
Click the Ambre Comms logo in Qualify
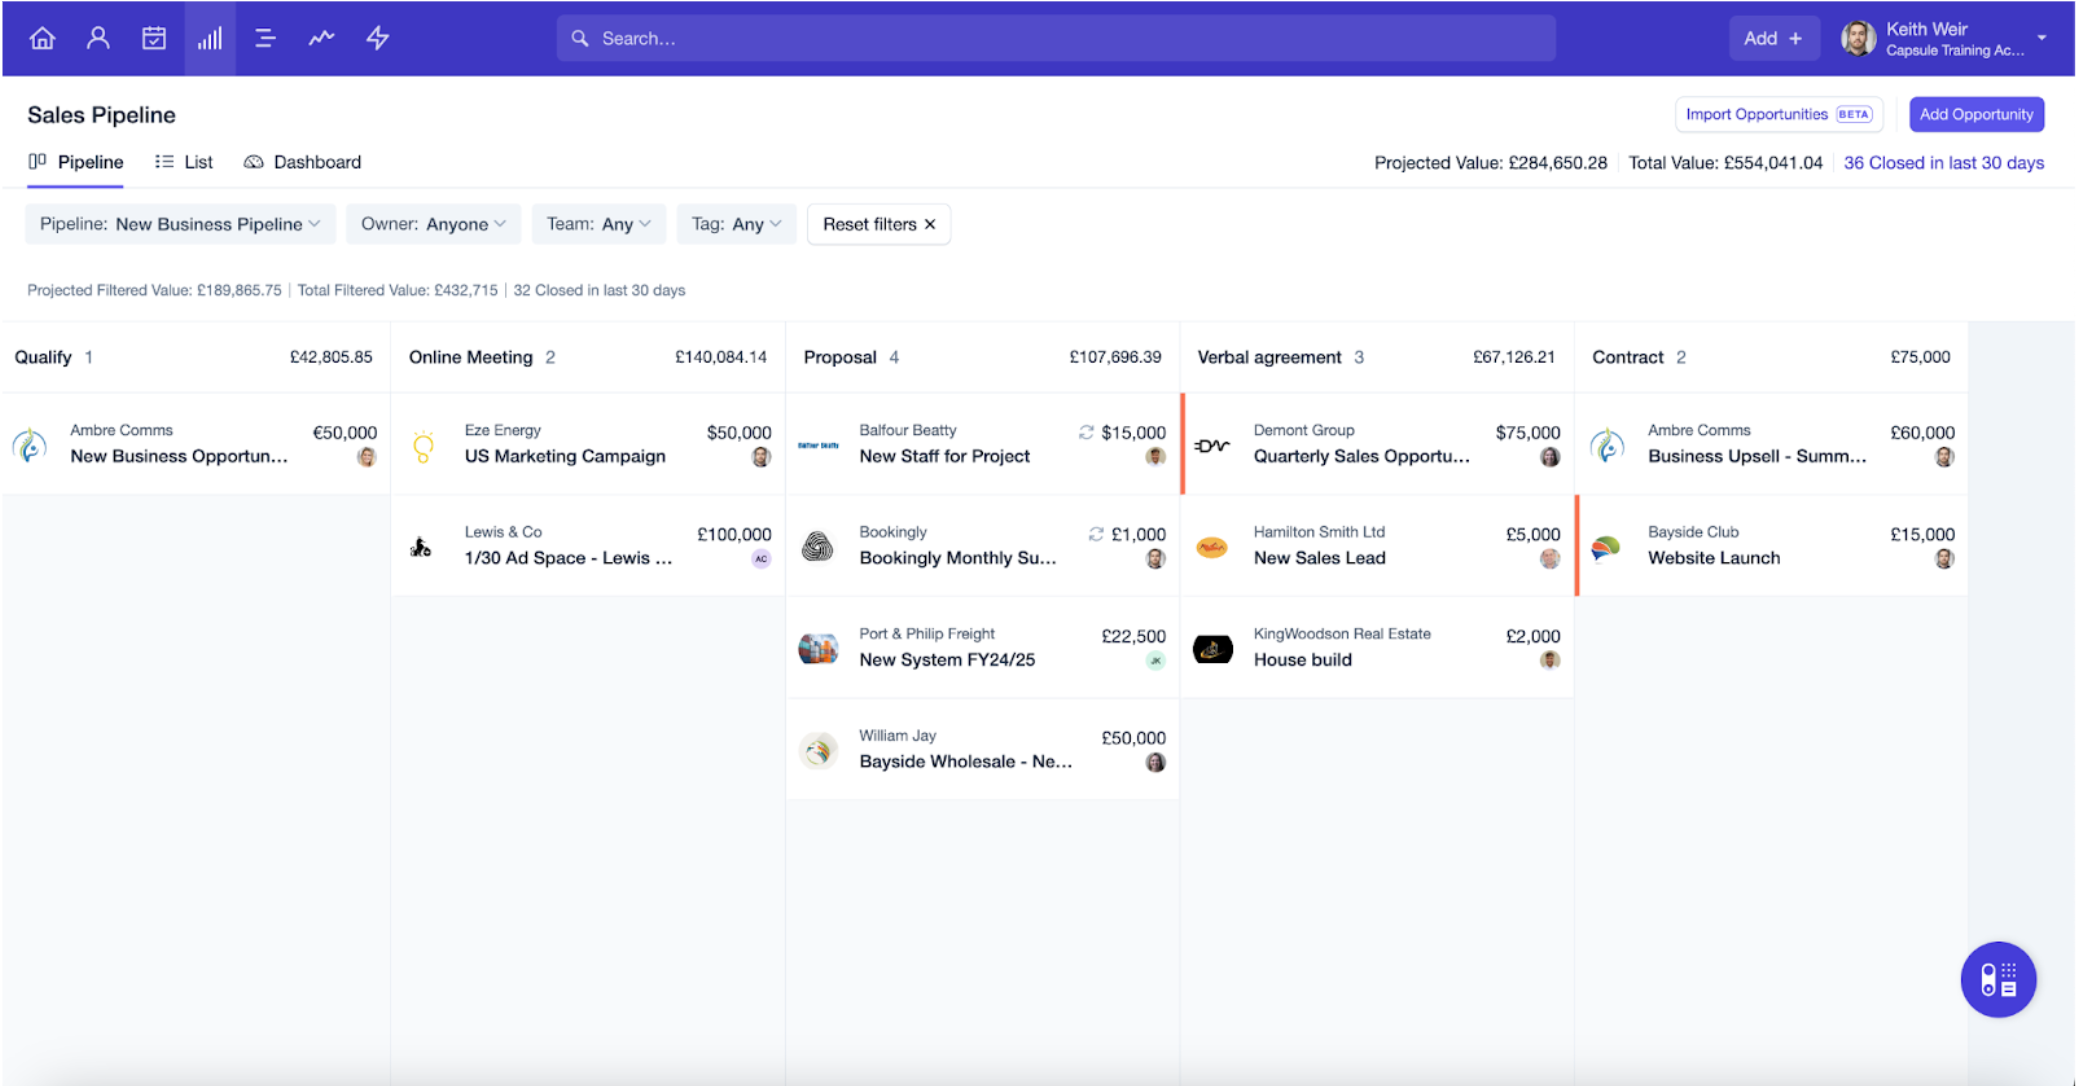(x=30, y=445)
